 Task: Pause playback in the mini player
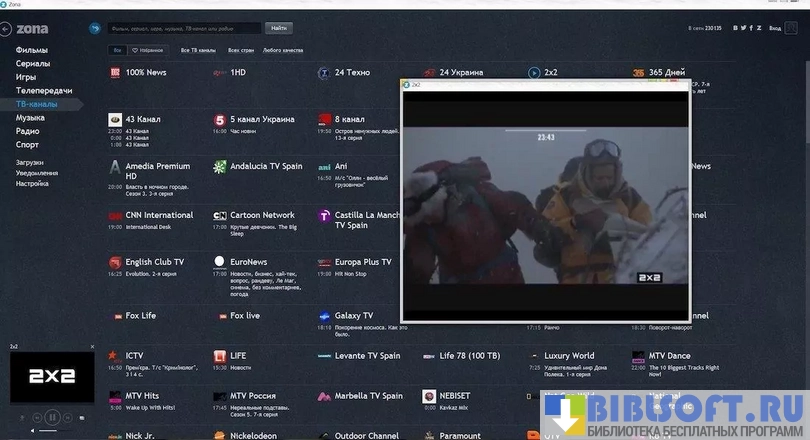[52, 416]
